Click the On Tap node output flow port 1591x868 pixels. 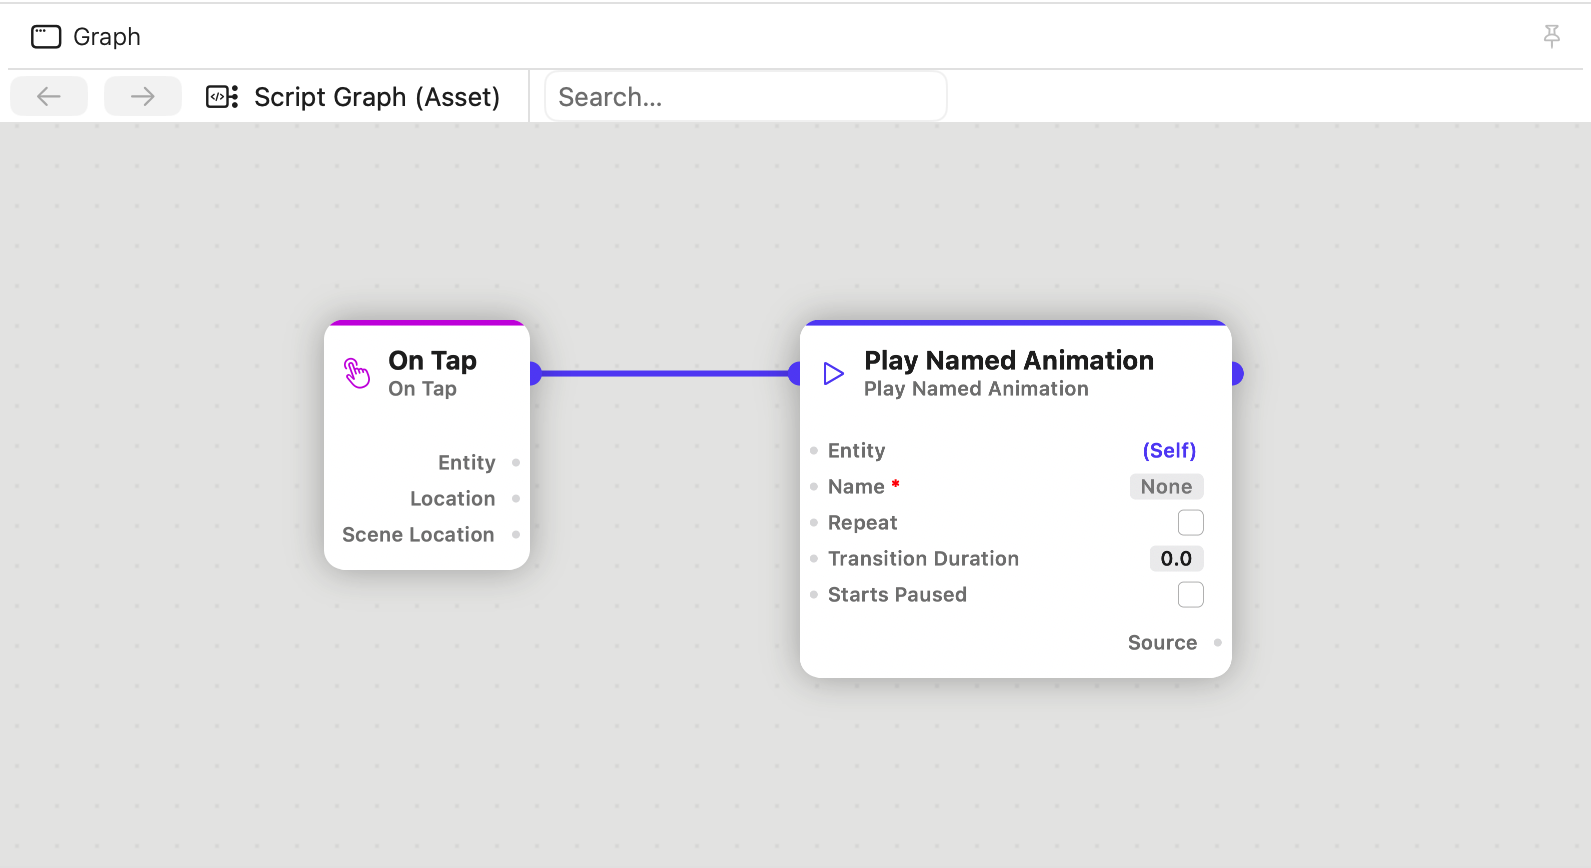(534, 374)
